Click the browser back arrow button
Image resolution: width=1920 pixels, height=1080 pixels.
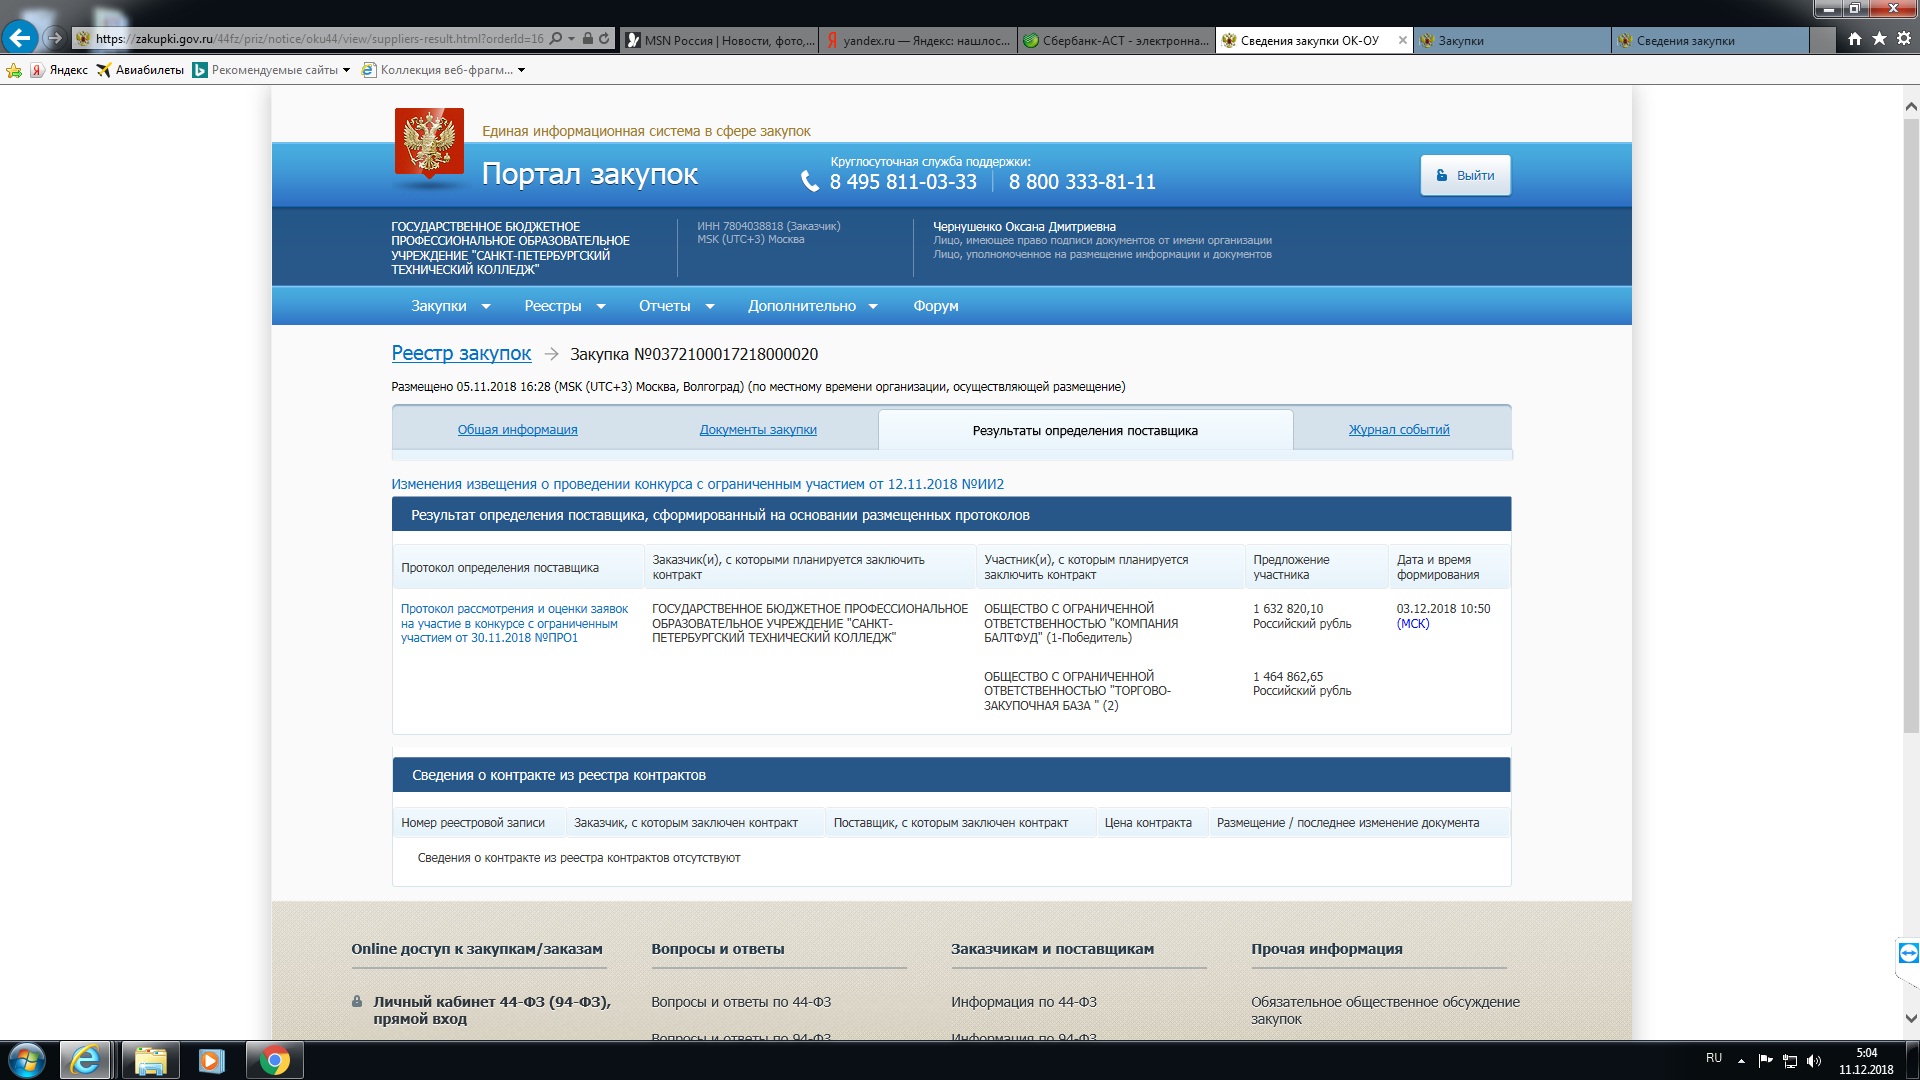[x=20, y=38]
